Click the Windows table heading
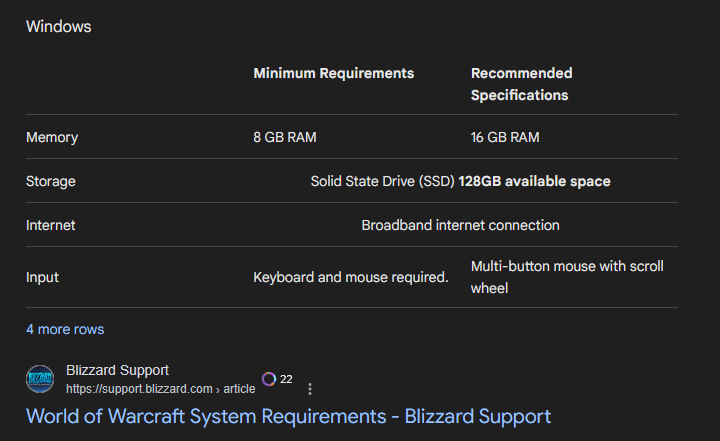Viewport: 720px width, 441px height. [x=58, y=27]
